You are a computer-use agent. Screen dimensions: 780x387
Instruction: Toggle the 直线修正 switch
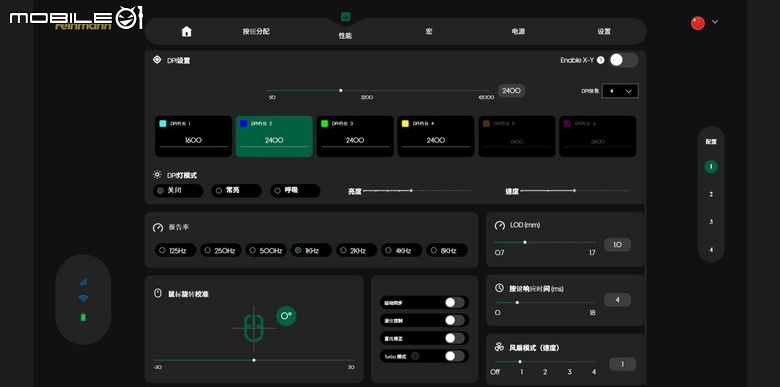click(455, 338)
